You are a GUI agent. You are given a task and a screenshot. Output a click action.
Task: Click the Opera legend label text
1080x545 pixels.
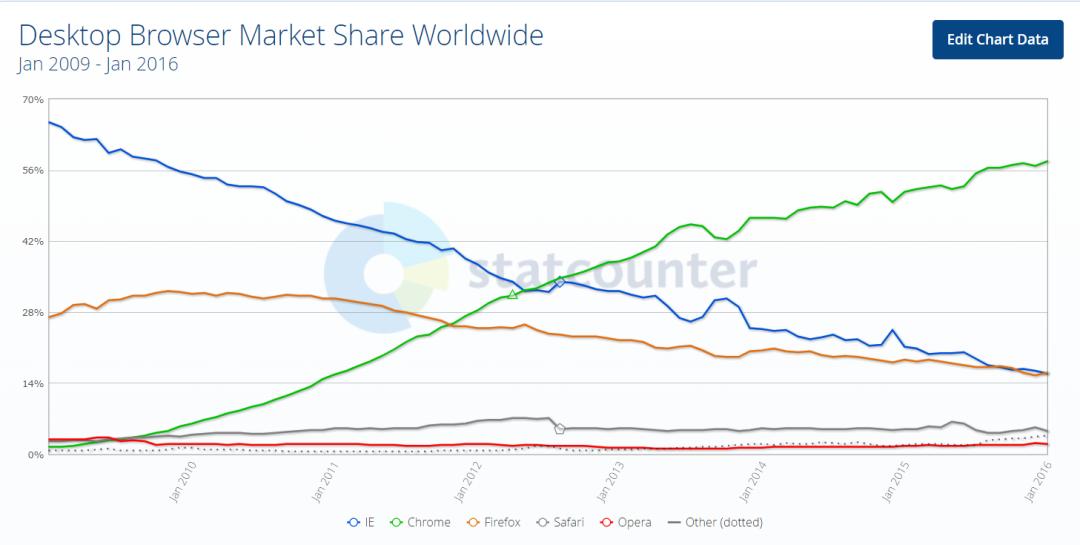(634, 524)
